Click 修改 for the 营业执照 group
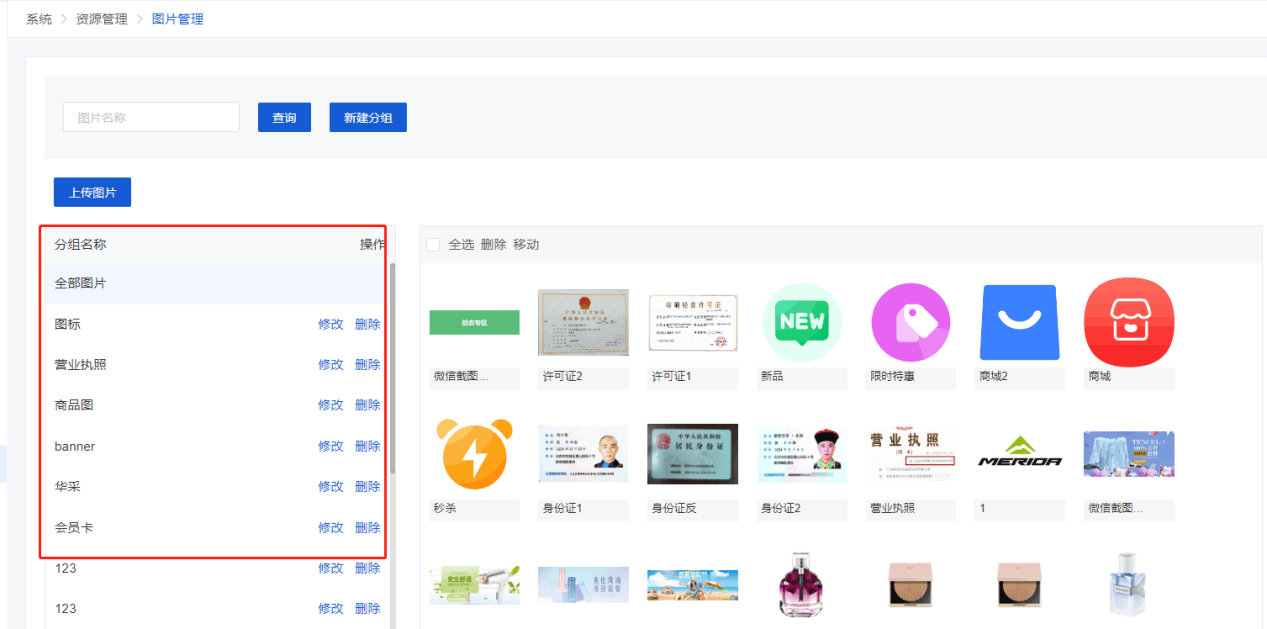 331,365
